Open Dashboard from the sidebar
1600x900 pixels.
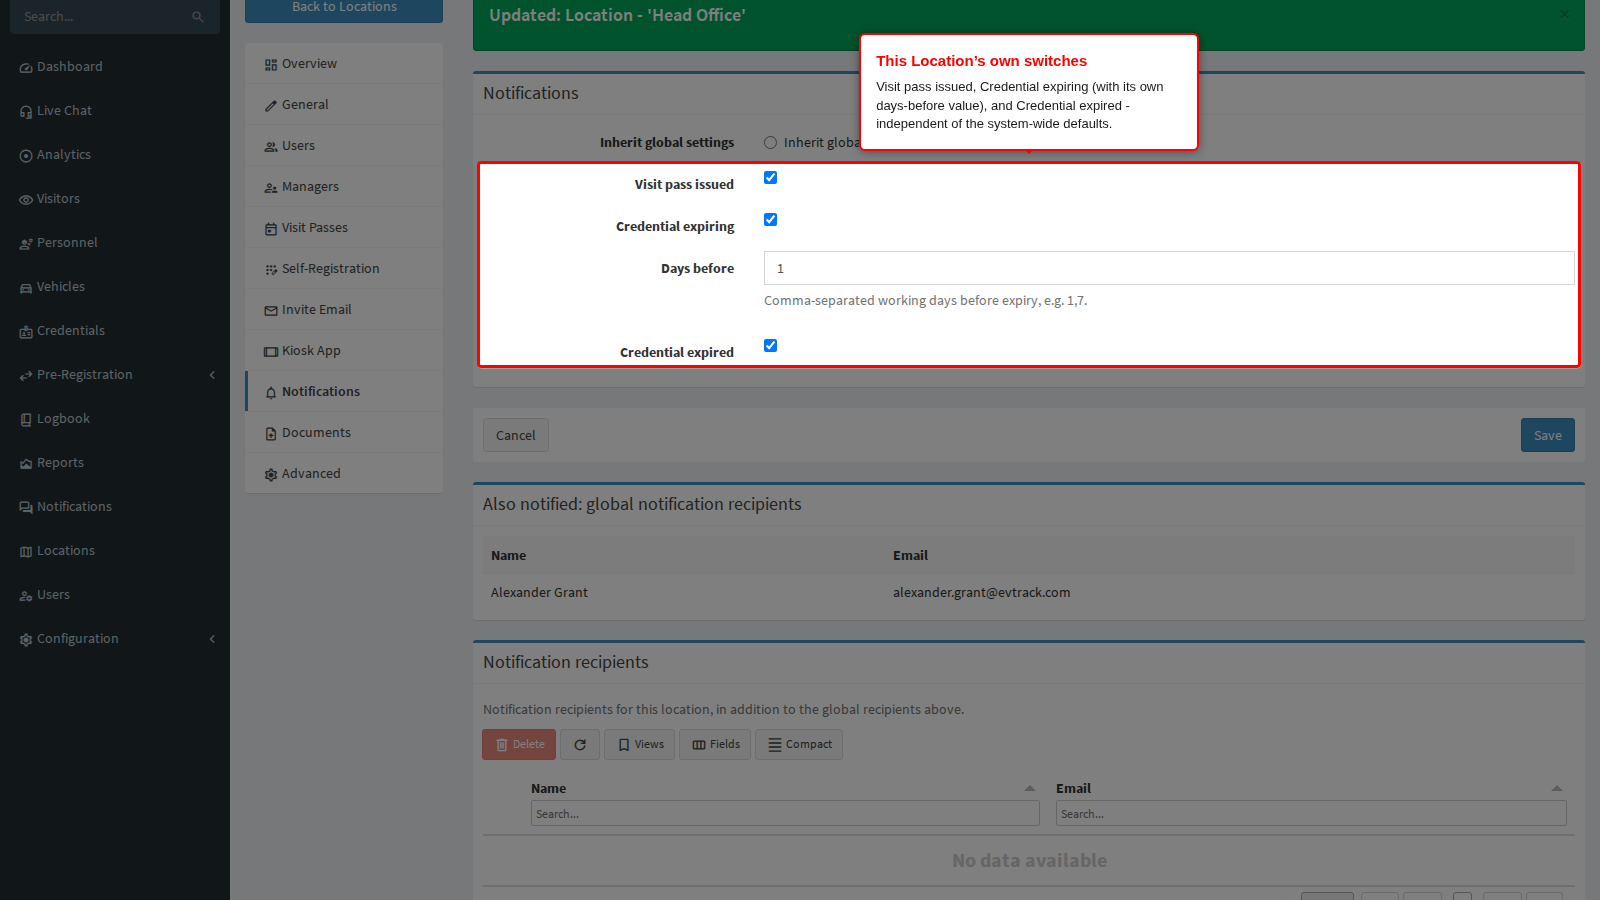point(61,67)
